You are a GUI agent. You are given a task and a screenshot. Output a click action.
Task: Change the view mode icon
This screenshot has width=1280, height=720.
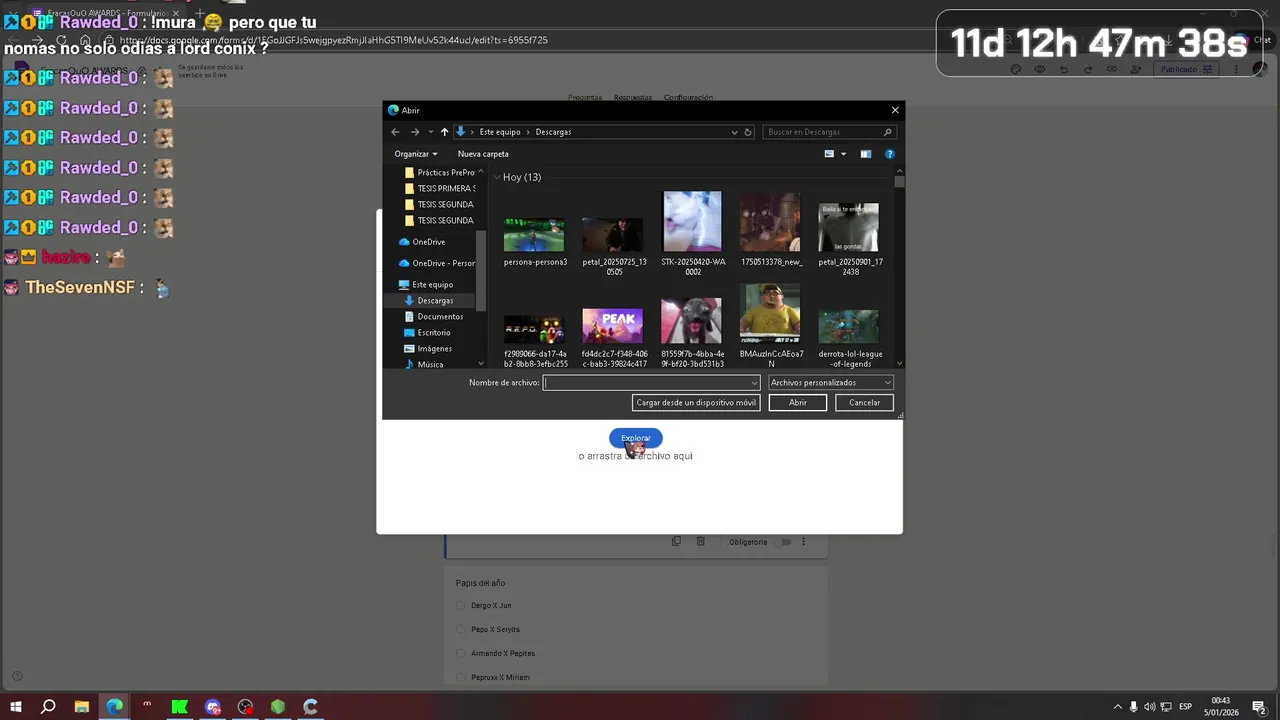(829, 154)
